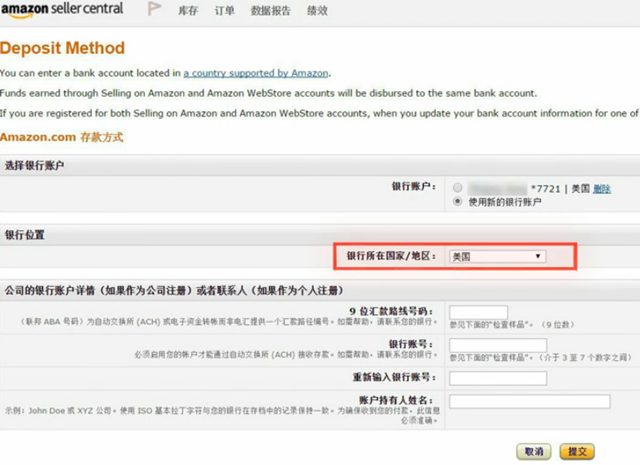Open 'a country supported by Amazon' link

point(256,73)
